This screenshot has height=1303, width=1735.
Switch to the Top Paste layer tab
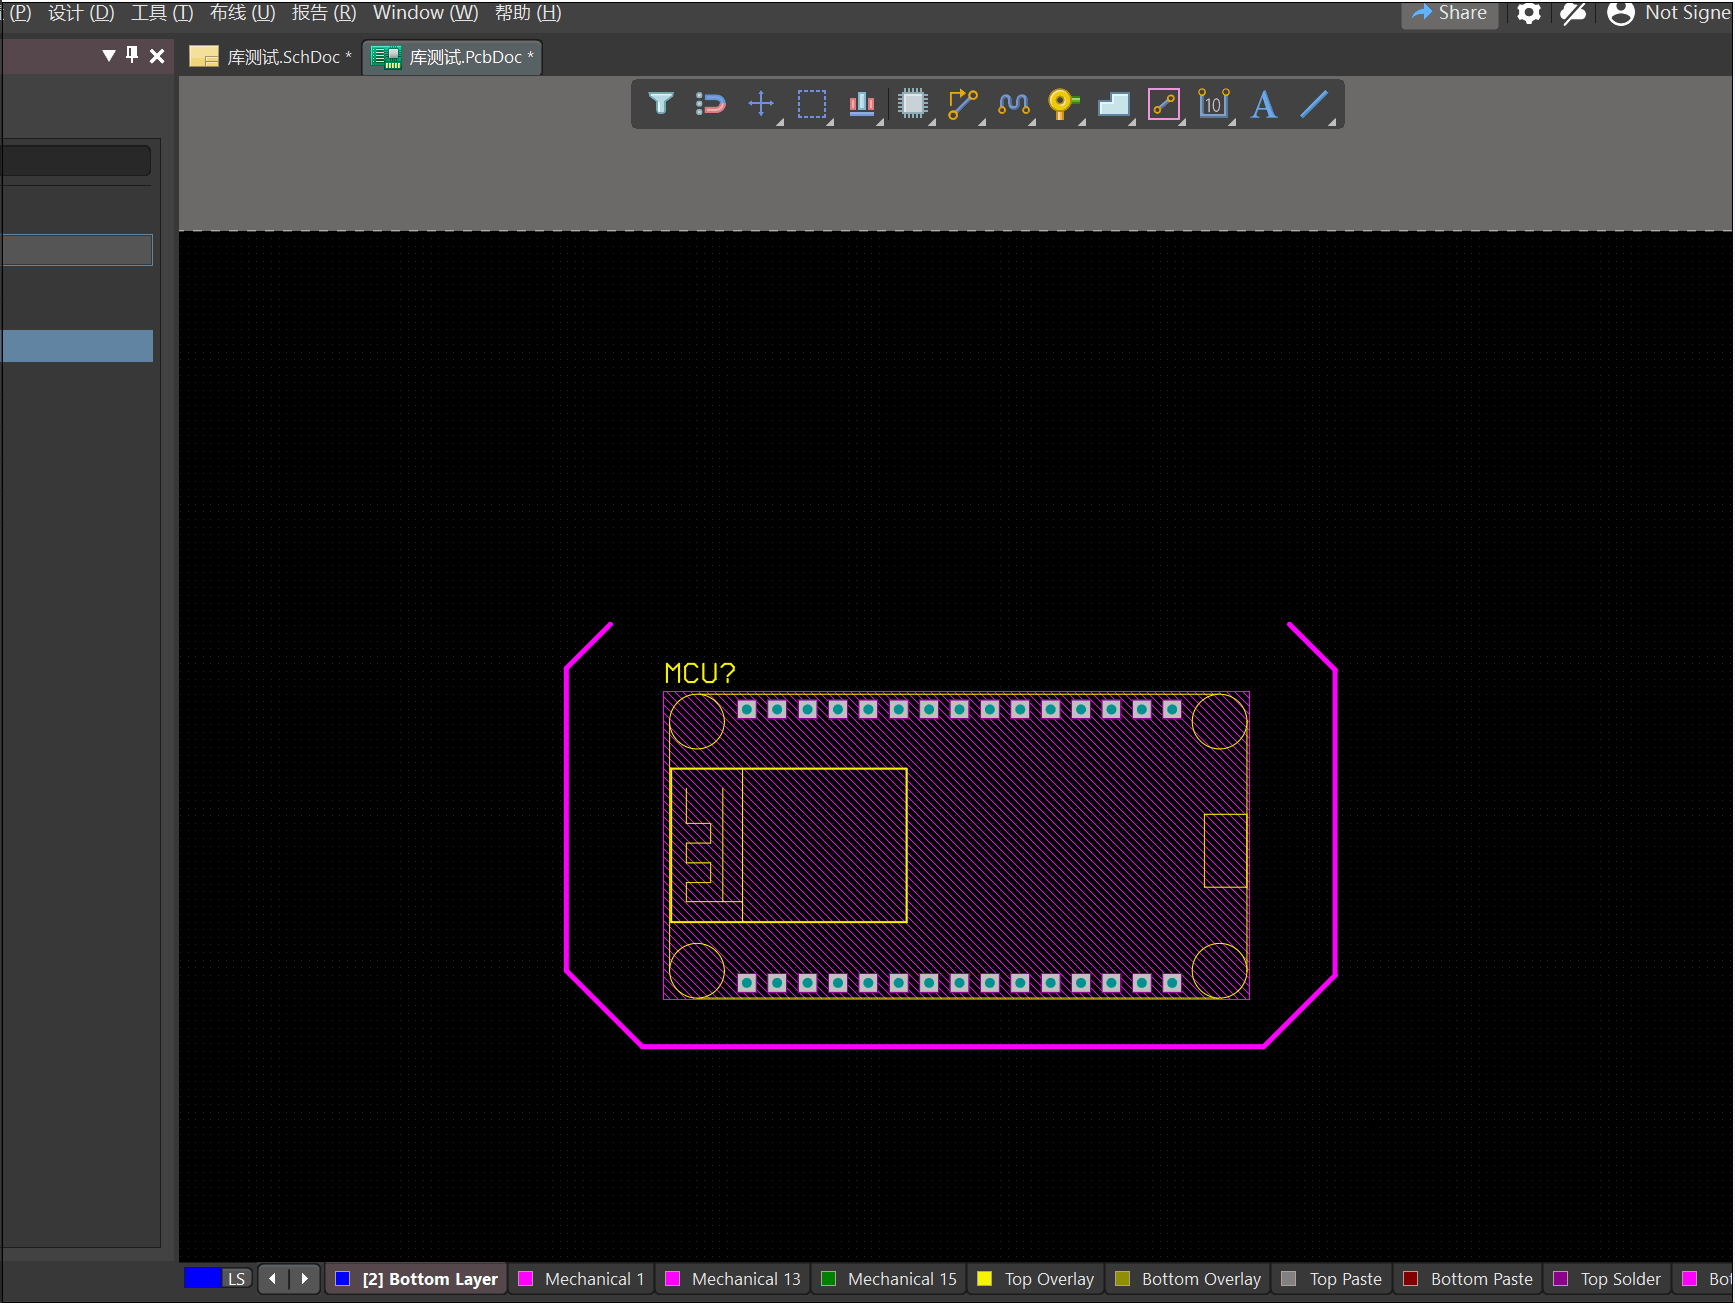point(1332,1279)
